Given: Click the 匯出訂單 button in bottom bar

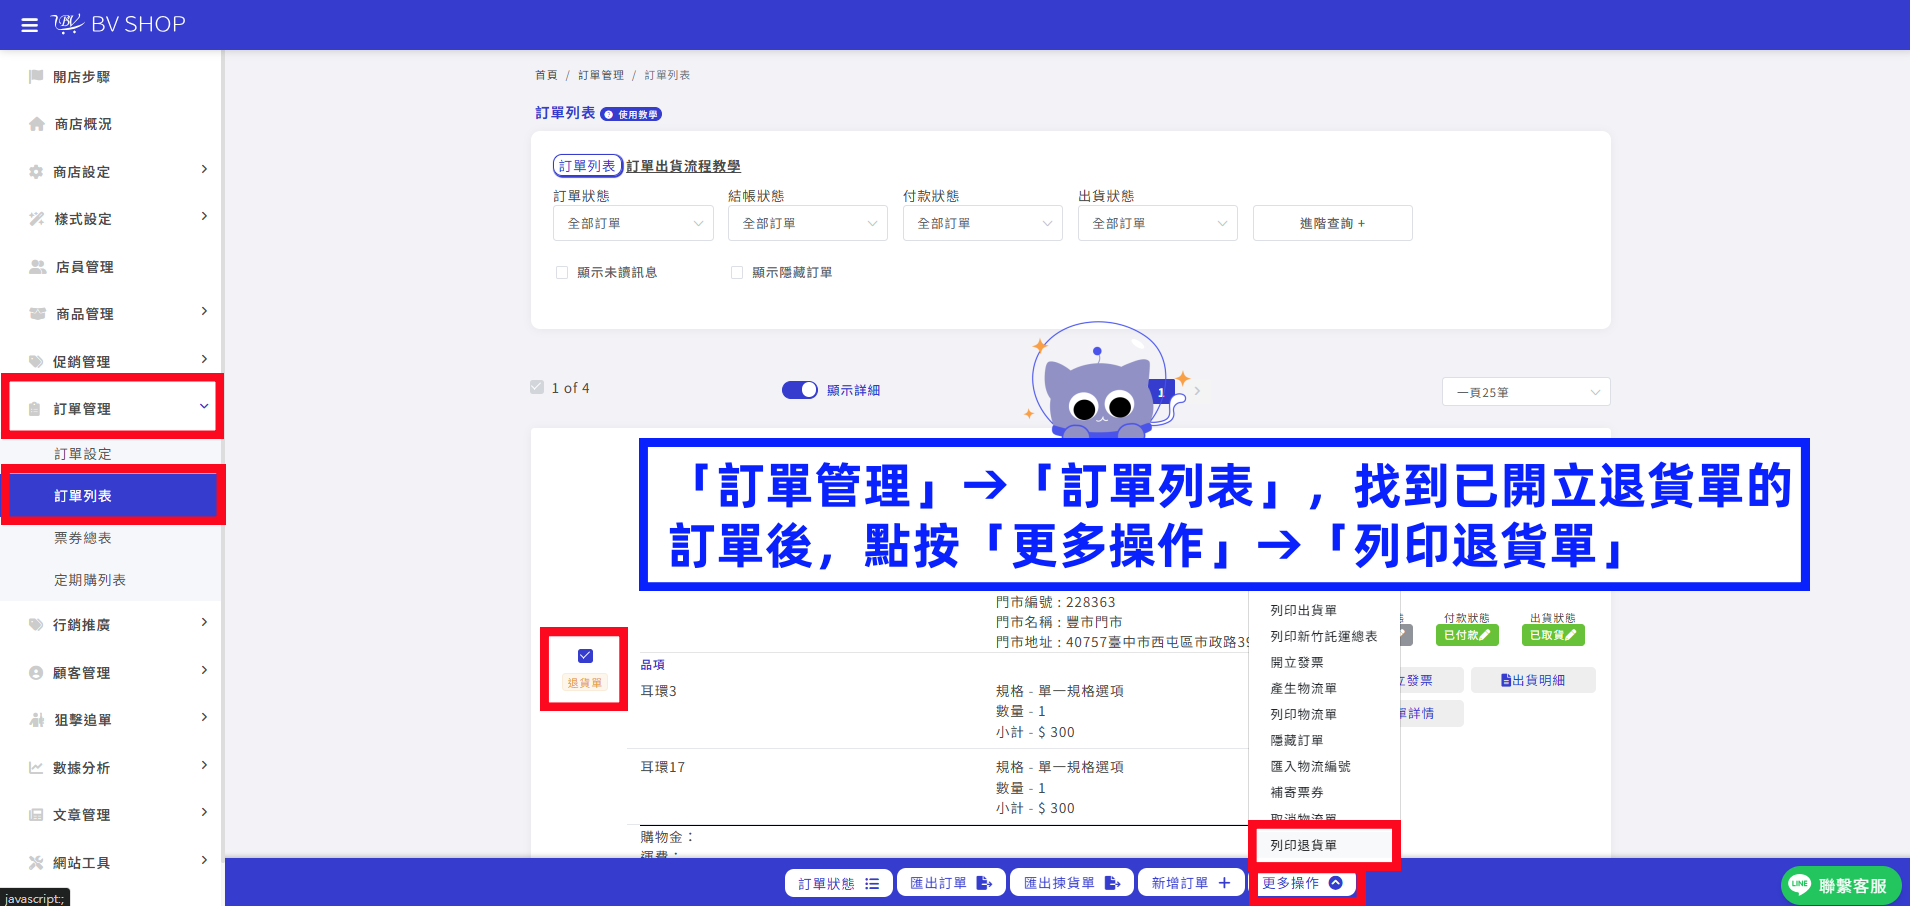Looking at the screenshot, I should pos(950,883).
